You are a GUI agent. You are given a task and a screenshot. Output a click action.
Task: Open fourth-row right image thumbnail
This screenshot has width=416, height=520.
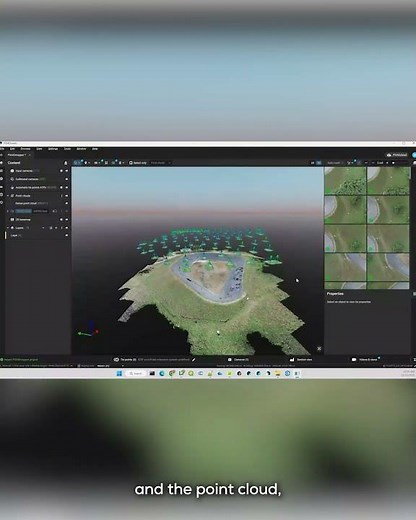tap(388, 267)
